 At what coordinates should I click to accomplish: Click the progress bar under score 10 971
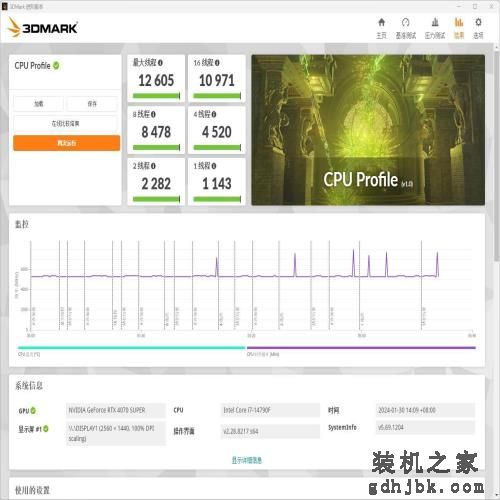tap(217, 96)
